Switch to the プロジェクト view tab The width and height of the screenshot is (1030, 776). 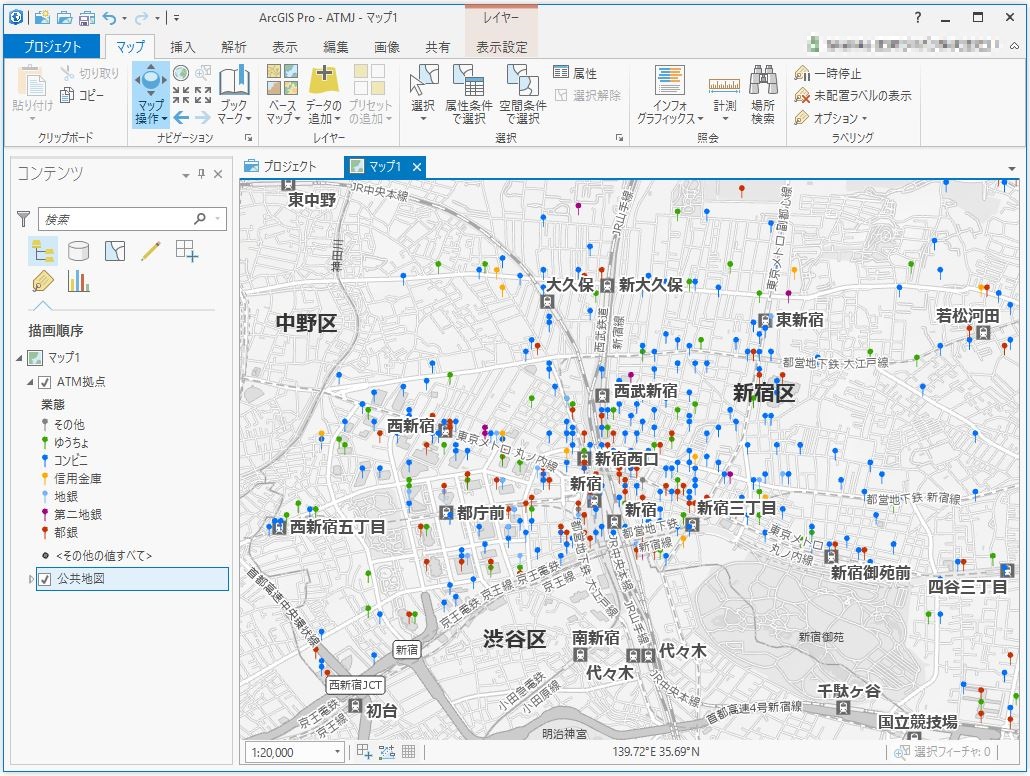pyautogui.click(x=280, y=167)
